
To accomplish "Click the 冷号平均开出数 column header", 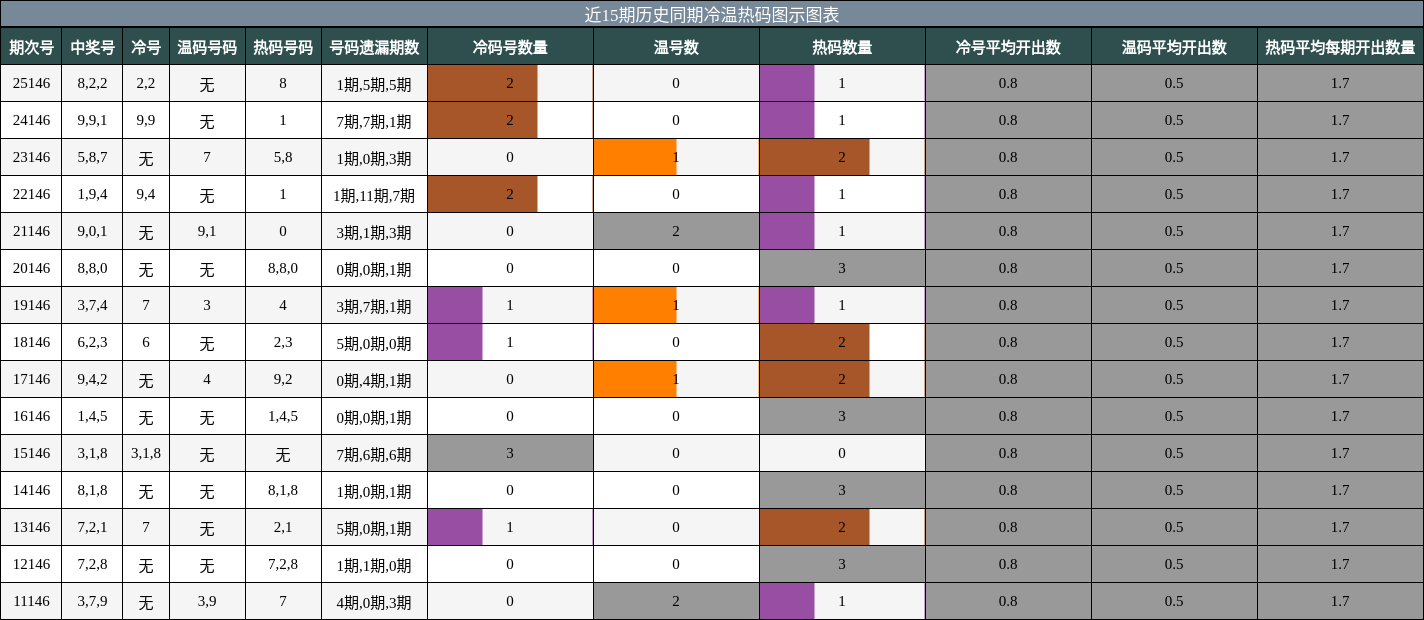I will (x=1008, y=47).
